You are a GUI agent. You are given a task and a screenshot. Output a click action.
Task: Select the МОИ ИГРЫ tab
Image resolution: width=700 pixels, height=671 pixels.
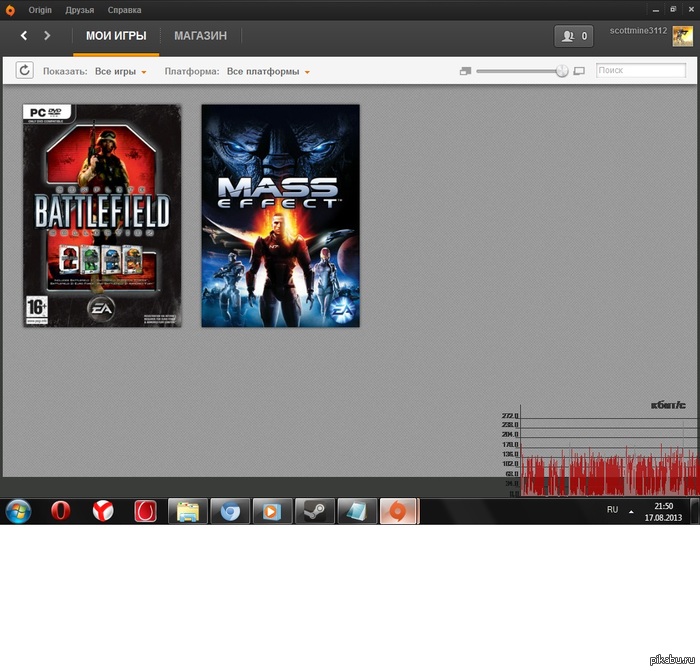(x=116, y=36)
